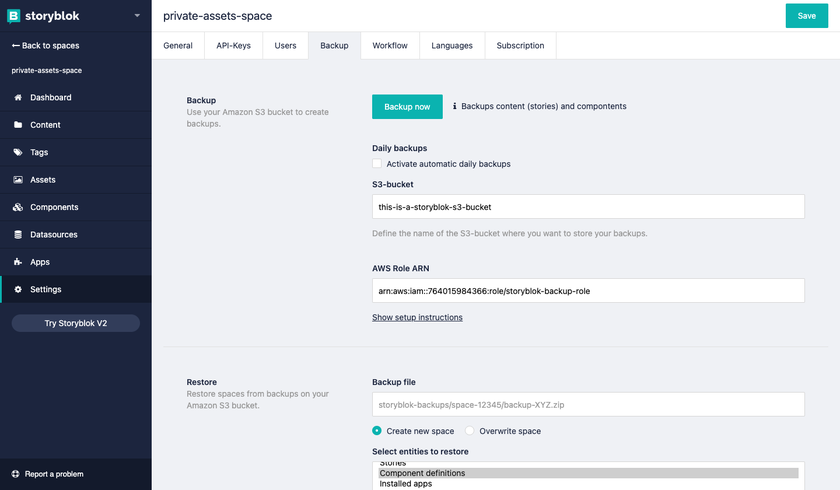Open Report a problem link
This screenshot has height=490, width=840.
coord(54,474)
